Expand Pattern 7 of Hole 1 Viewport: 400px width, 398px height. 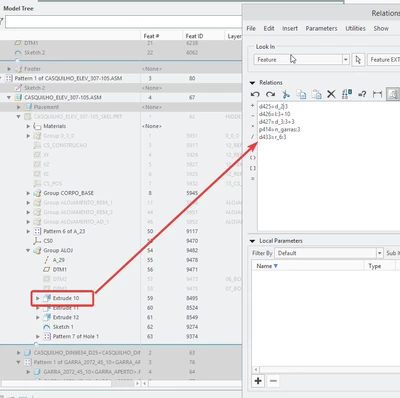coord(38,336)
